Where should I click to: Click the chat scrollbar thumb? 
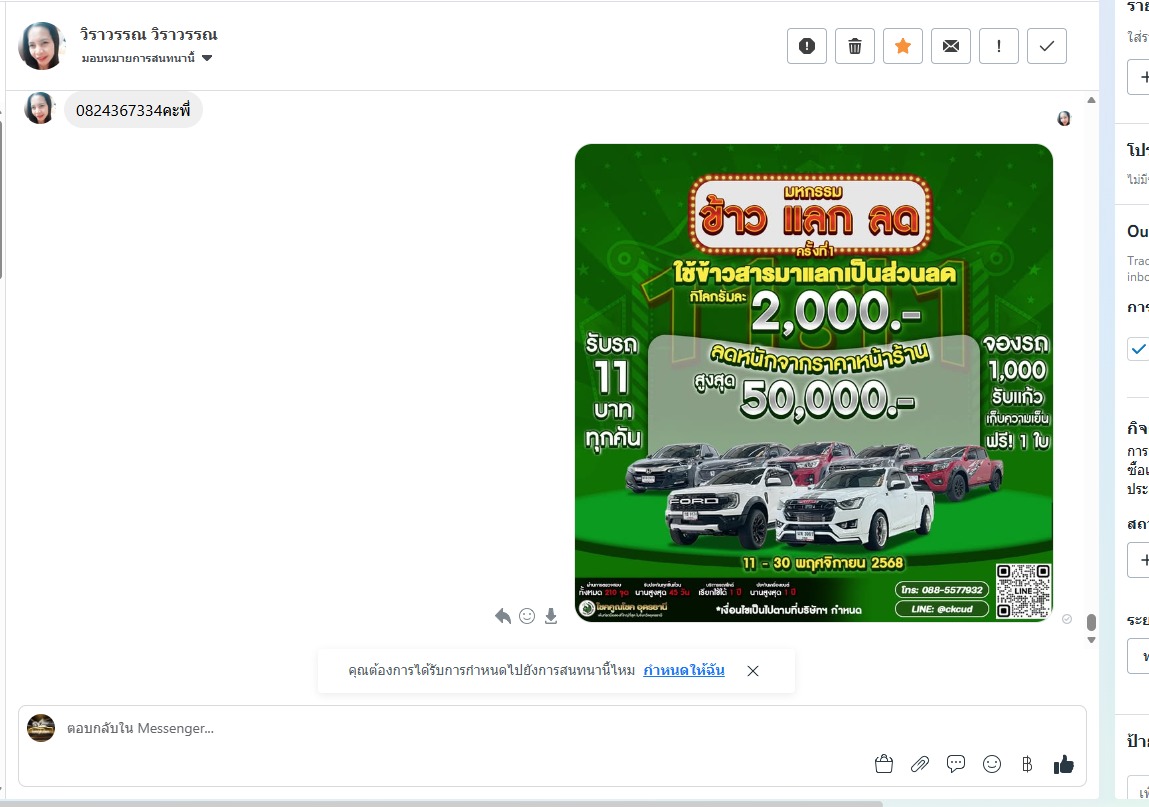coord(1091,622)
